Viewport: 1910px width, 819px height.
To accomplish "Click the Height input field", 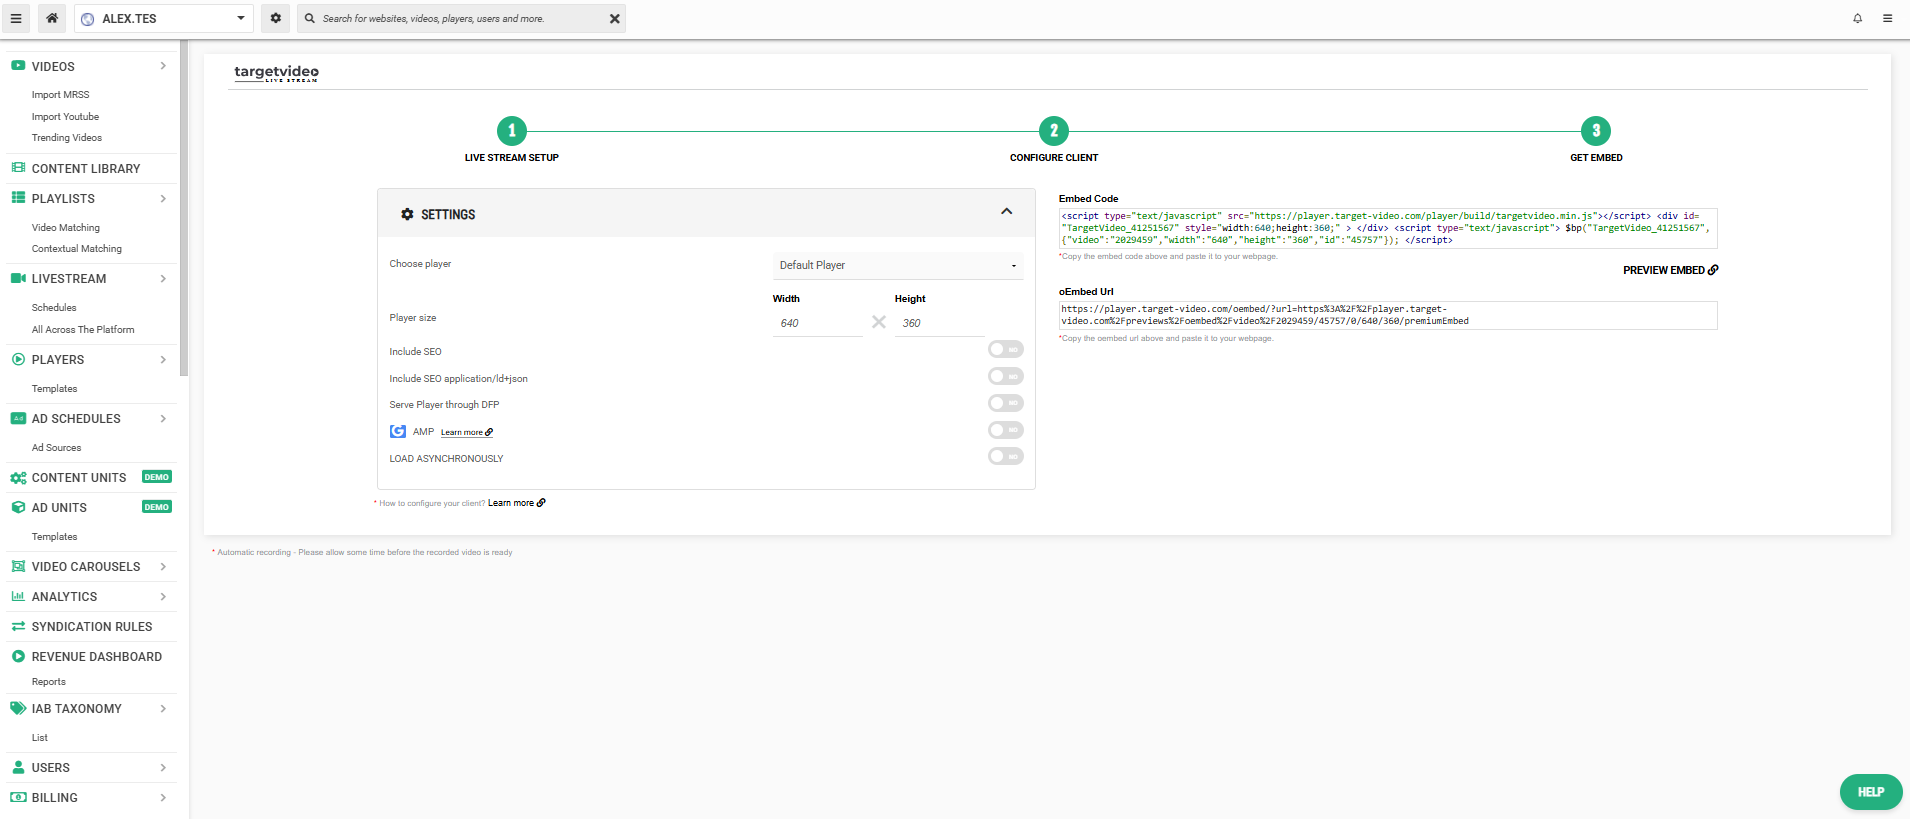I will [x=939, y=323].
